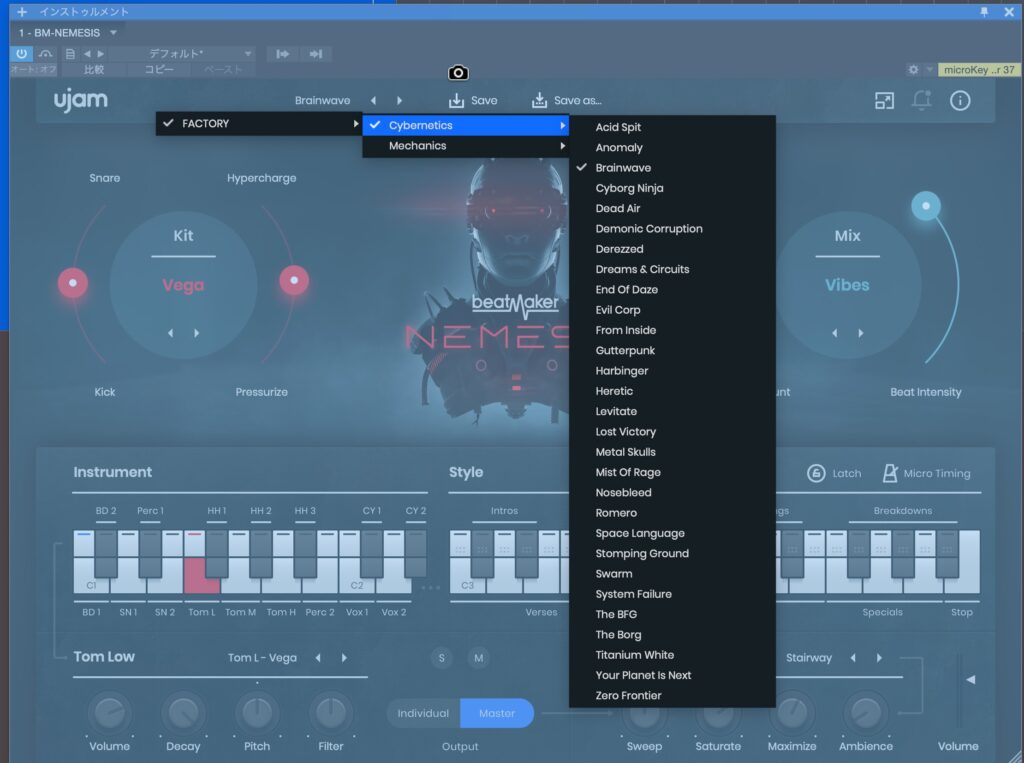Click the pin icon in title bar

tap(984, 12)
